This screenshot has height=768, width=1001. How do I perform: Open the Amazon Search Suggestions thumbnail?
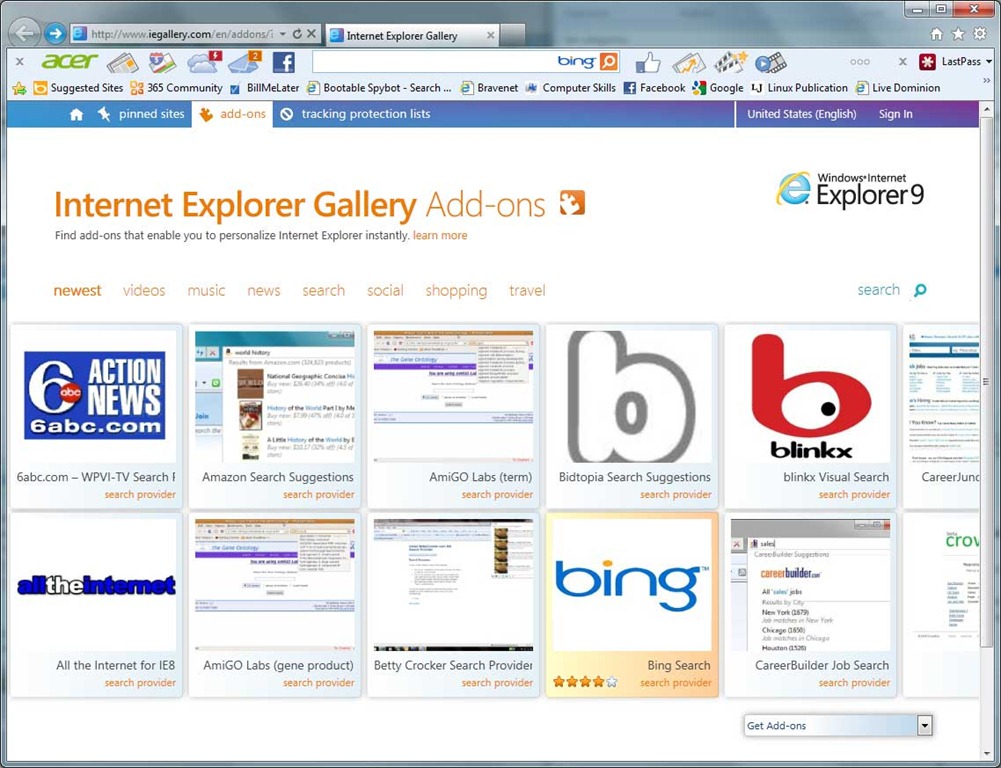(275, 396)
